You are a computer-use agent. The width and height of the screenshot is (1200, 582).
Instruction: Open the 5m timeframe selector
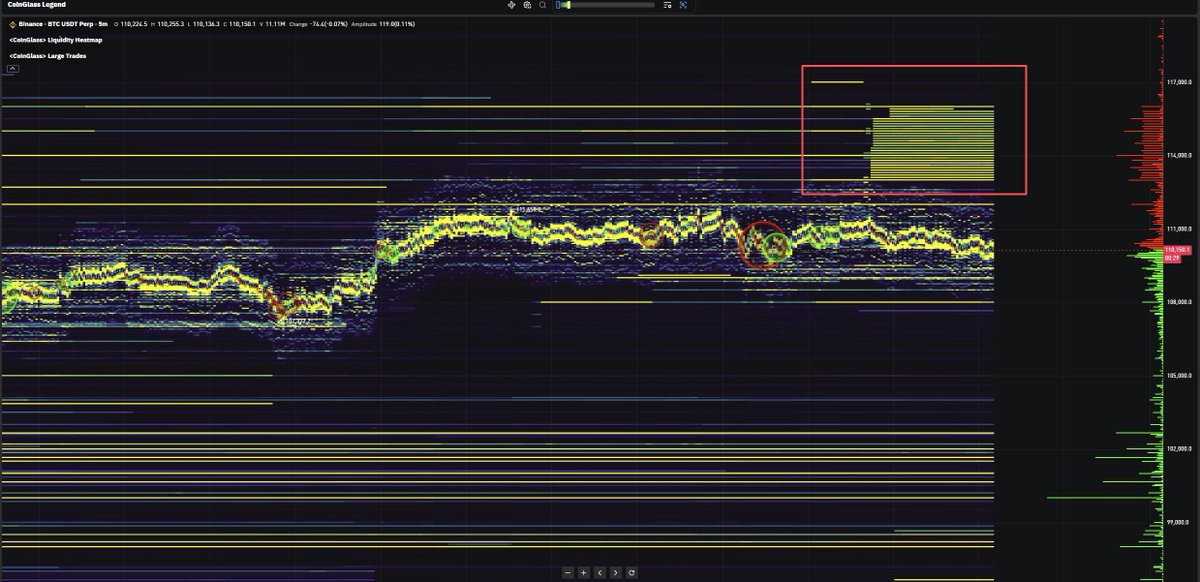tap(102, 23)
